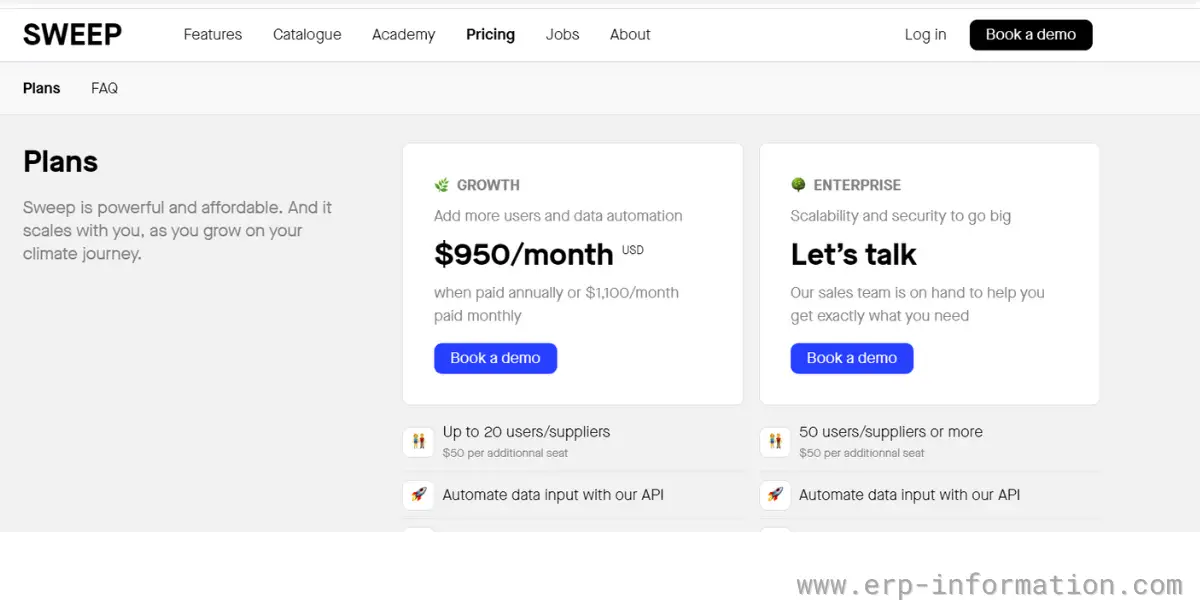Book a demo for the Growth plan

pyautogui.click(x=495, y=358)
